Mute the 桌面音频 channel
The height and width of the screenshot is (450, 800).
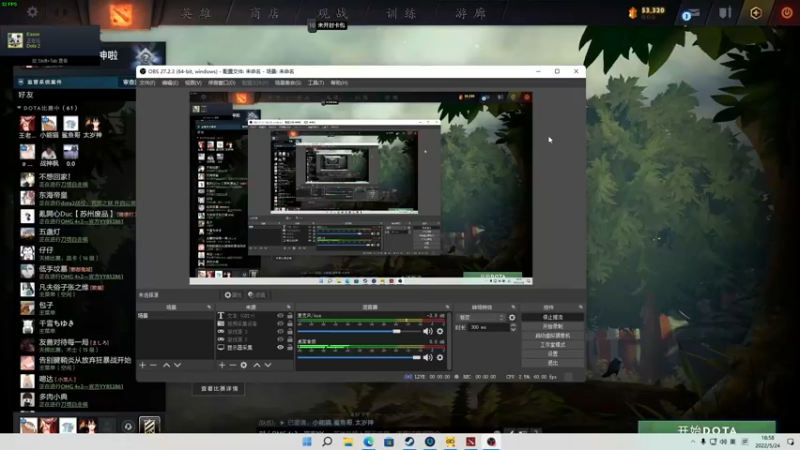428,358
